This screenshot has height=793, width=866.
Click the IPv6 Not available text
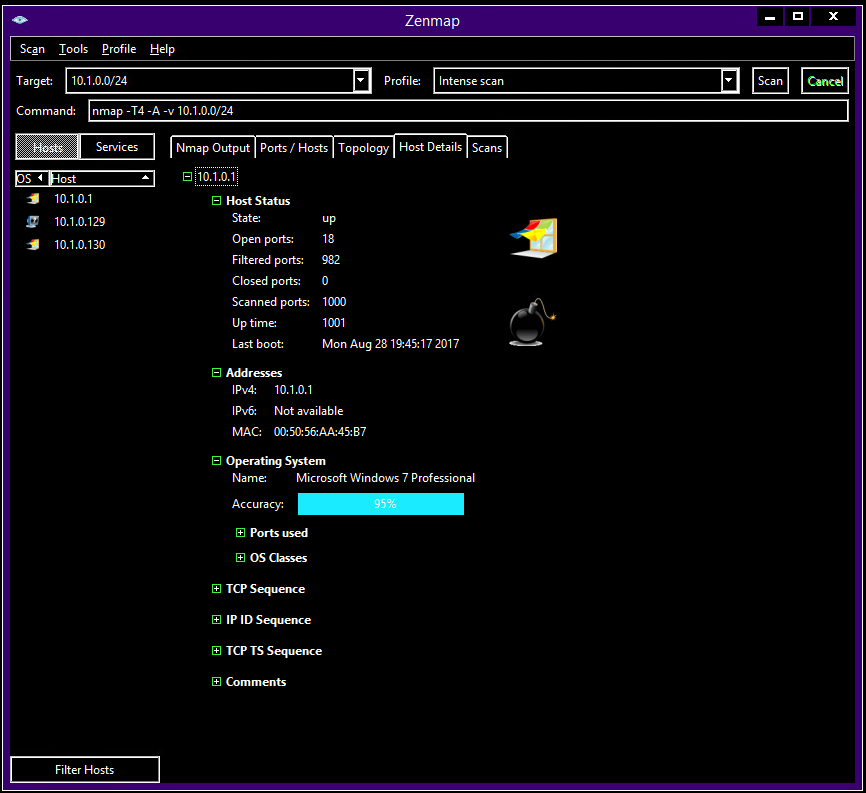pos(308,411)
